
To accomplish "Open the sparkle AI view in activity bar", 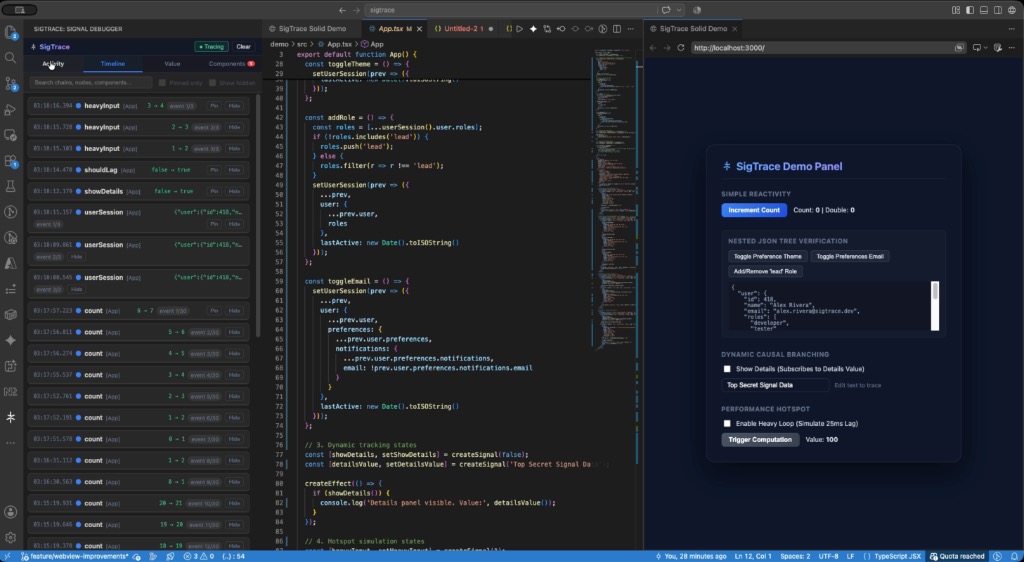I will click(x=10, y=340).
